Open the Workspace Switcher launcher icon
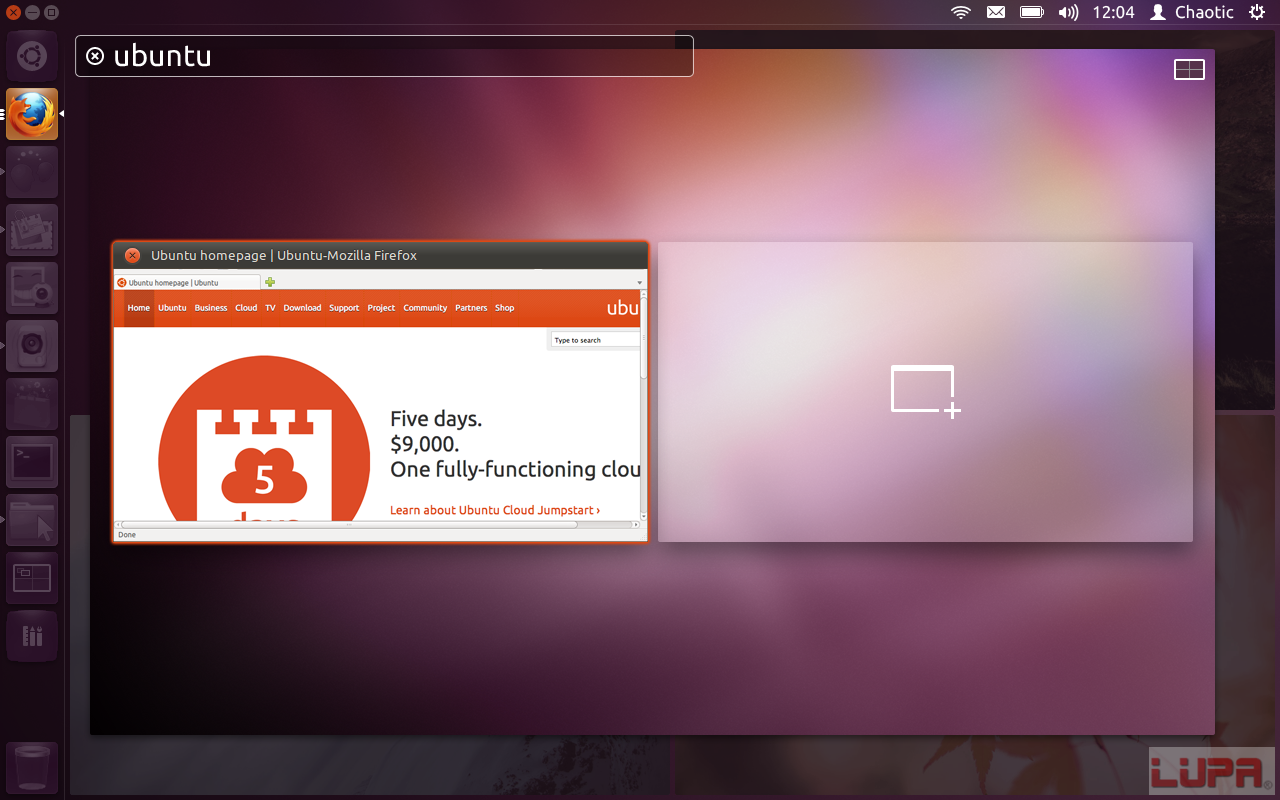The height and width of the screenshot is (800, 1280). point(32,578)
